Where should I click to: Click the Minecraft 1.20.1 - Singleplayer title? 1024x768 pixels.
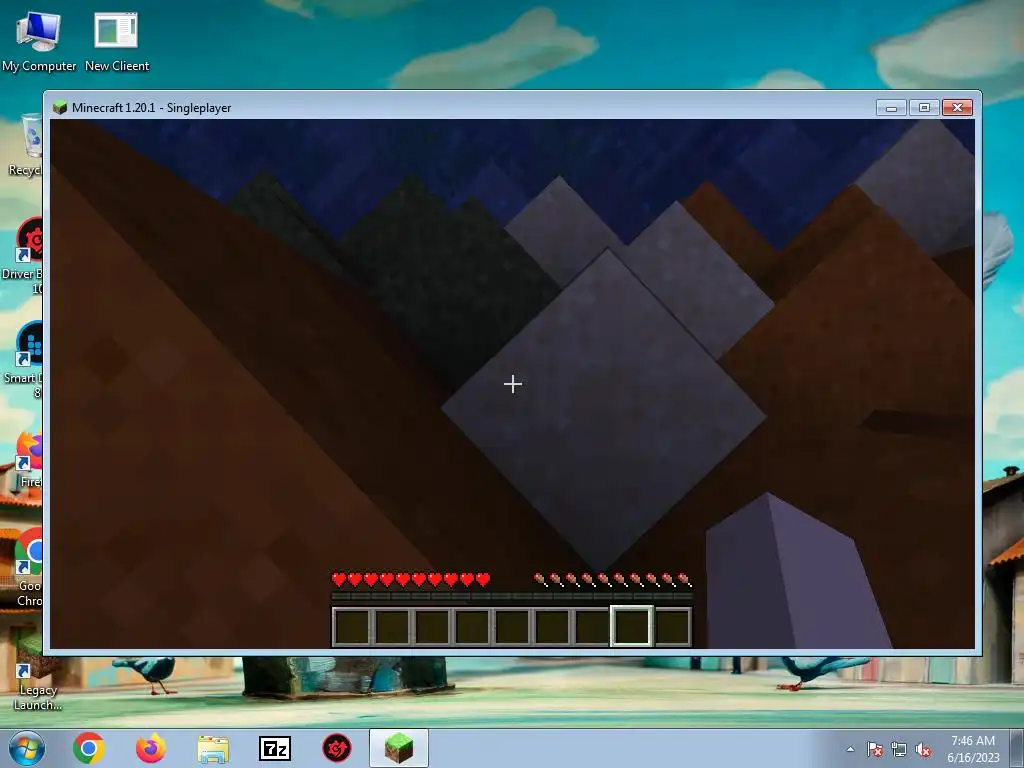click(152, 108)
